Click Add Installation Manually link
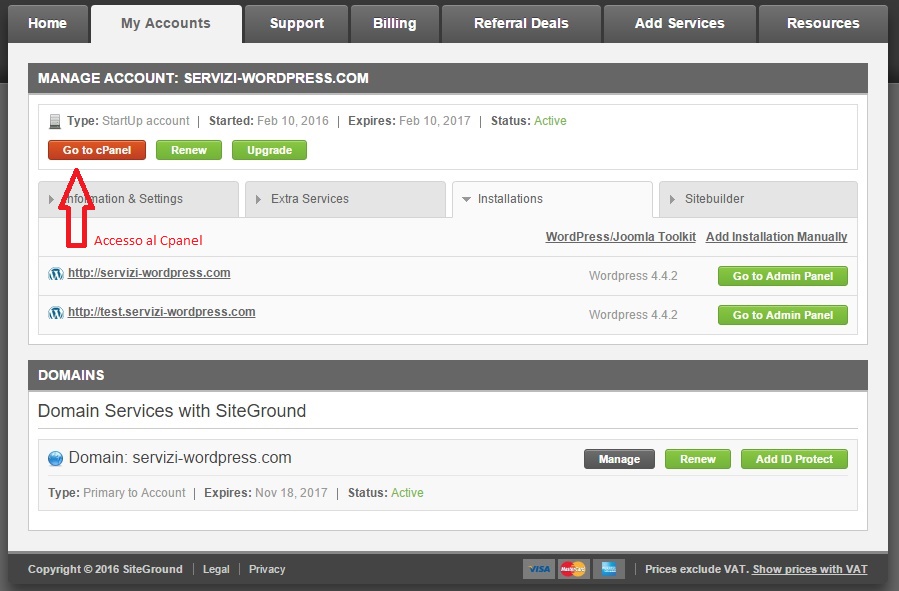Image resolution: width=899 pixels, height=591 pixels. (776, 237)
